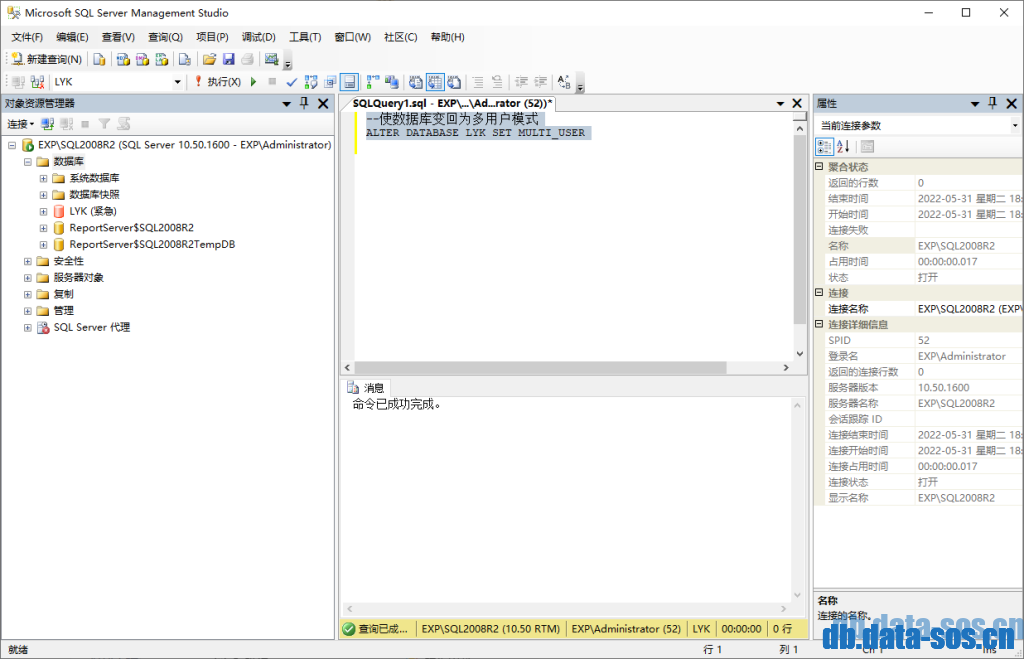Collapse the 聚合状态 property group
Screen dimensions: 1024x659
tap(819, 167)
